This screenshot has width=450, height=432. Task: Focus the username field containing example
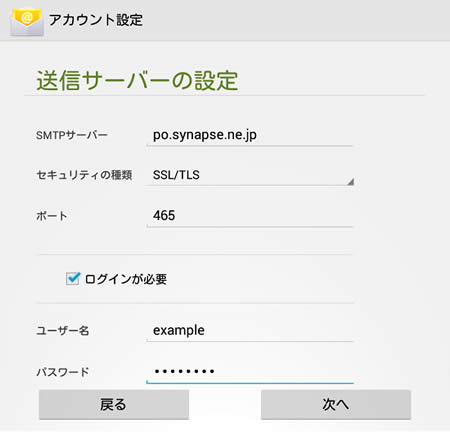click(x=249, y=330)
